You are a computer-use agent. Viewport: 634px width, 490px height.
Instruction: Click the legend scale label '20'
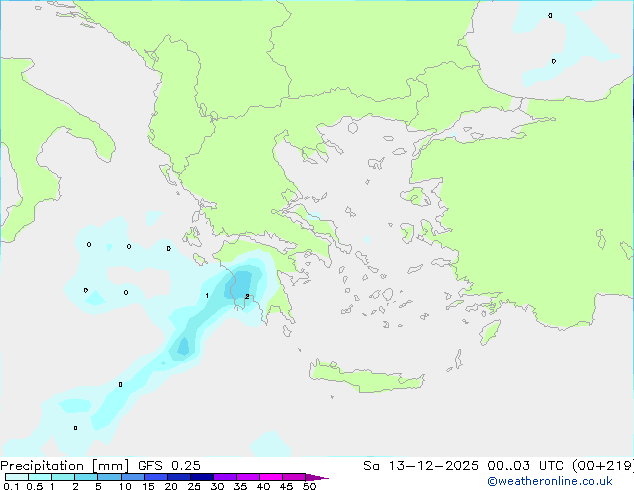[171, 486]
